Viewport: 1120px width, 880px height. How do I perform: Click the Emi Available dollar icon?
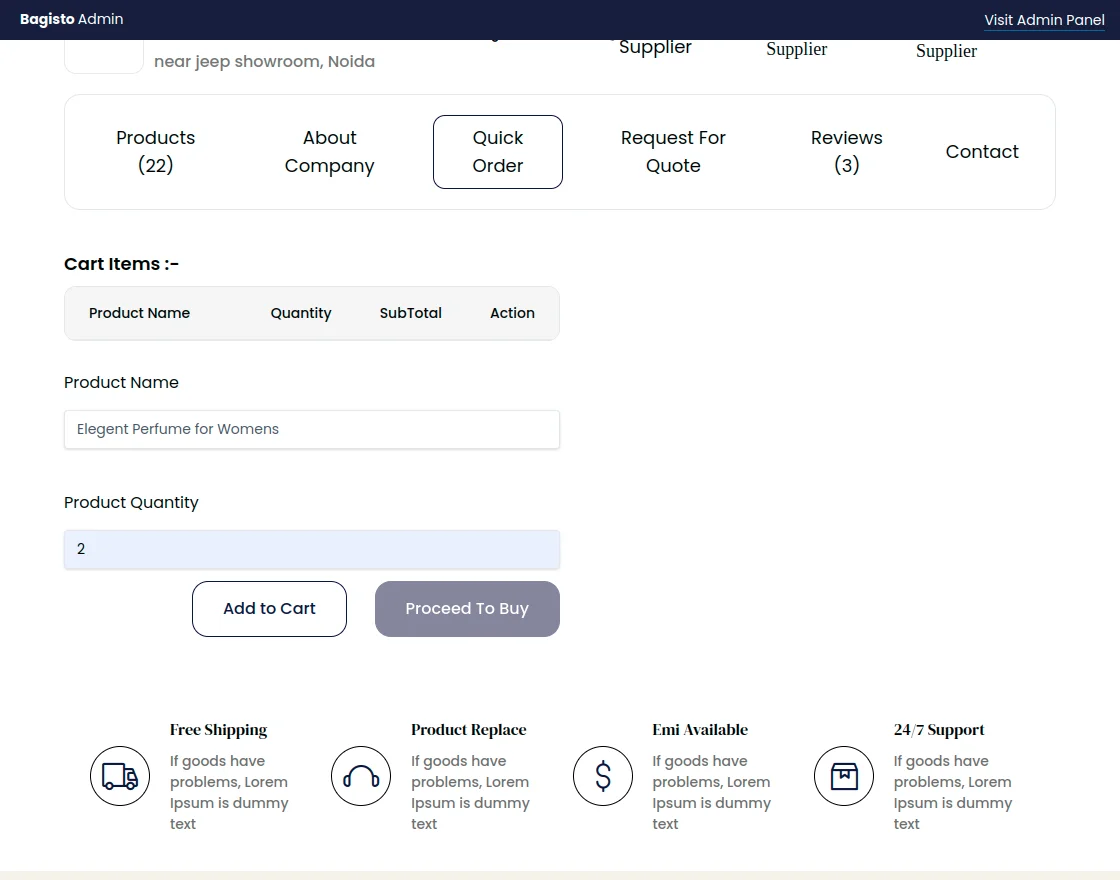pyautogui.click(x=603, y=776)
